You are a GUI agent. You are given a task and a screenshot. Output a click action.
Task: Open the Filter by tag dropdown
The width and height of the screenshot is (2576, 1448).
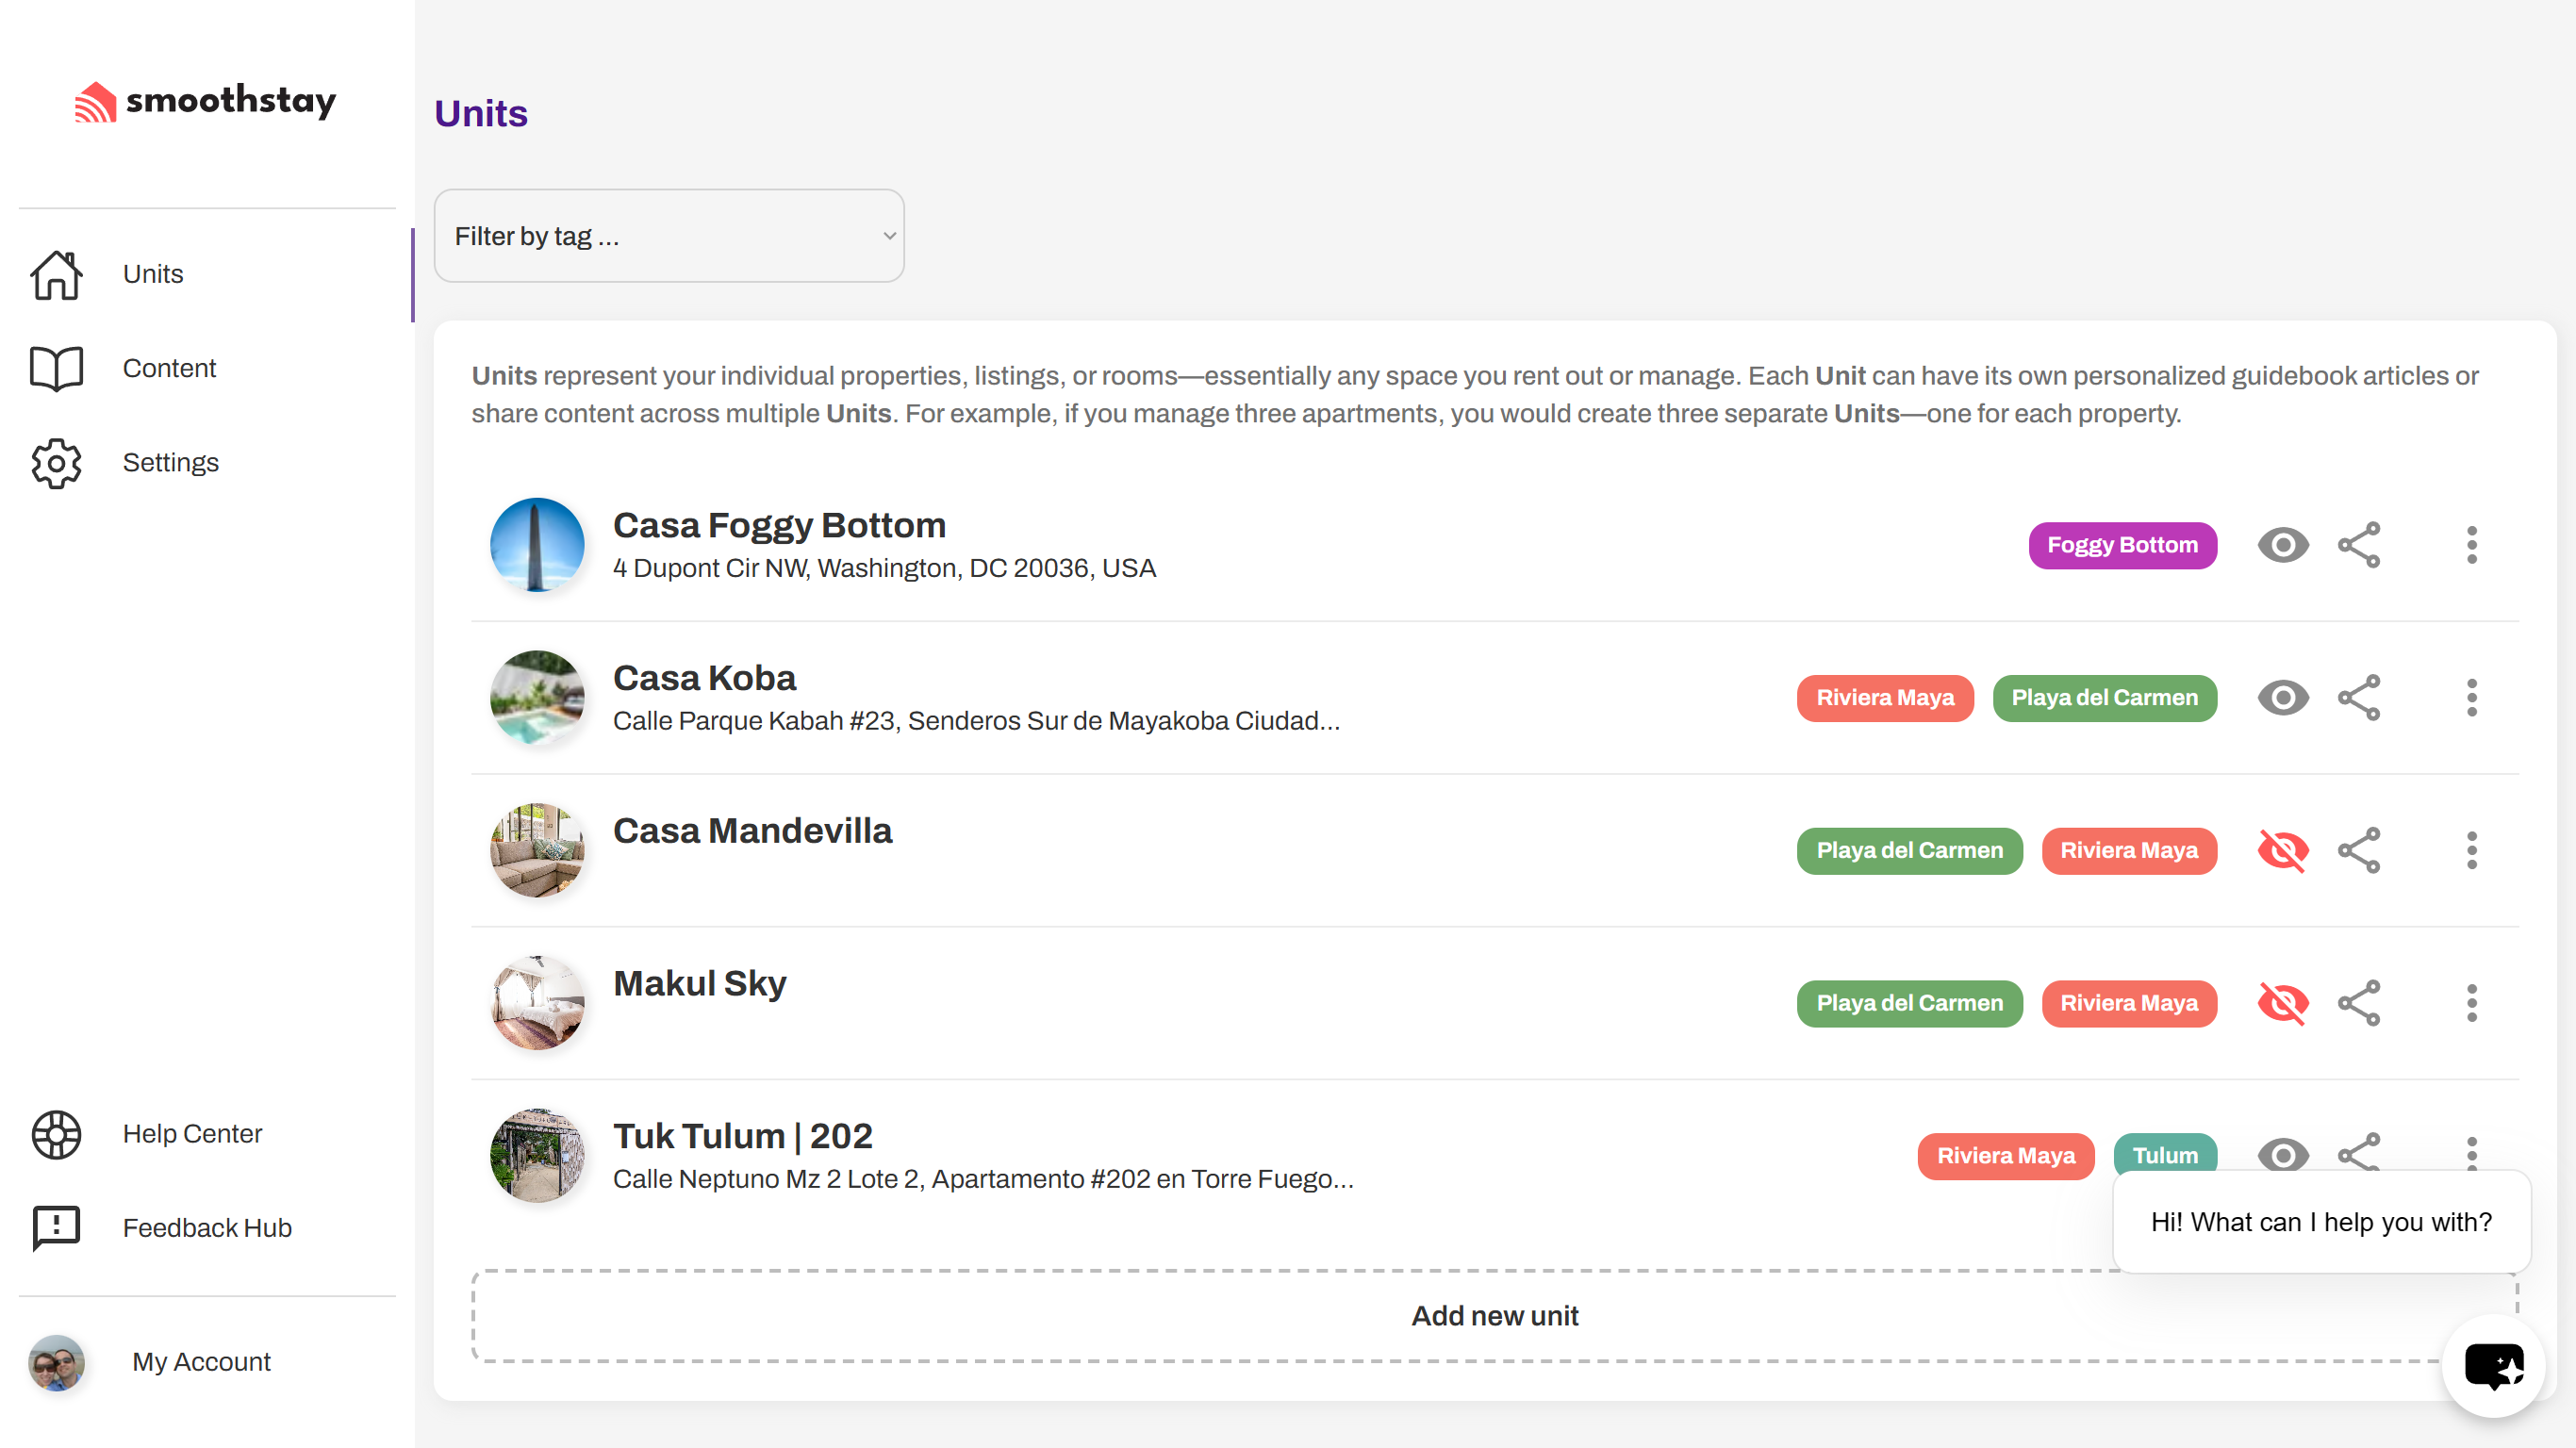[669, 236]
